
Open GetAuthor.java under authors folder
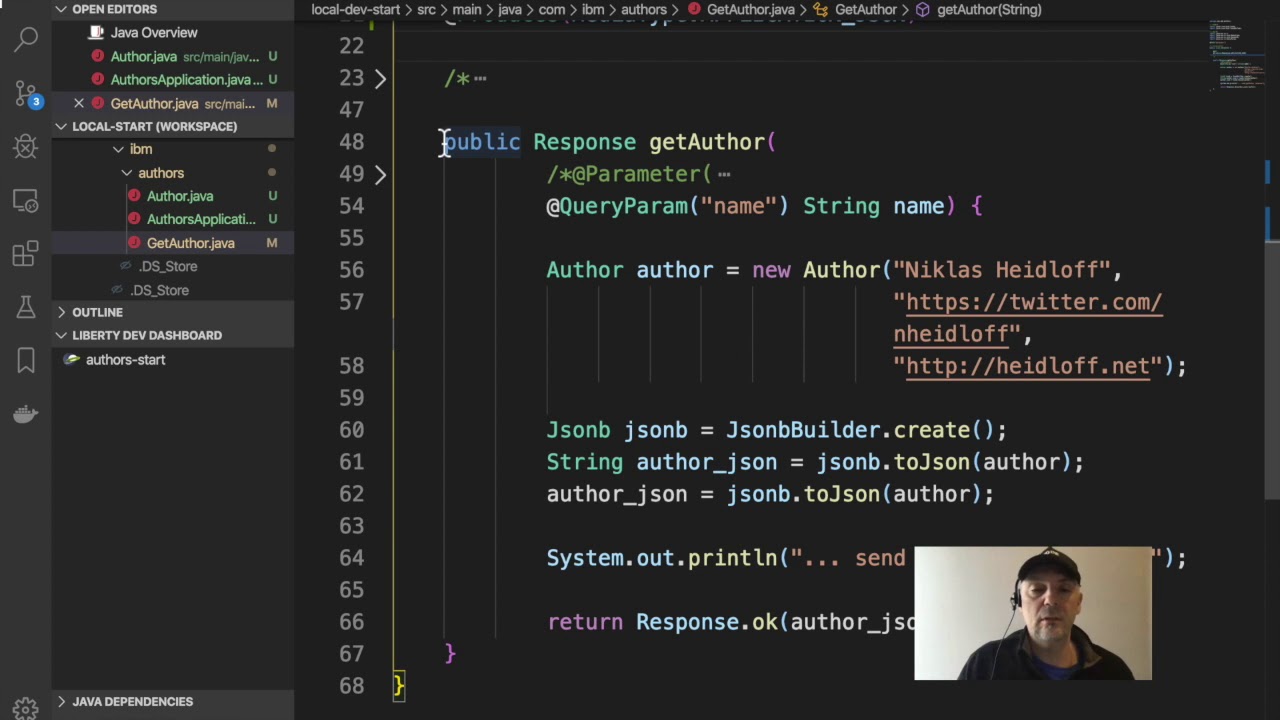(190, 243)
